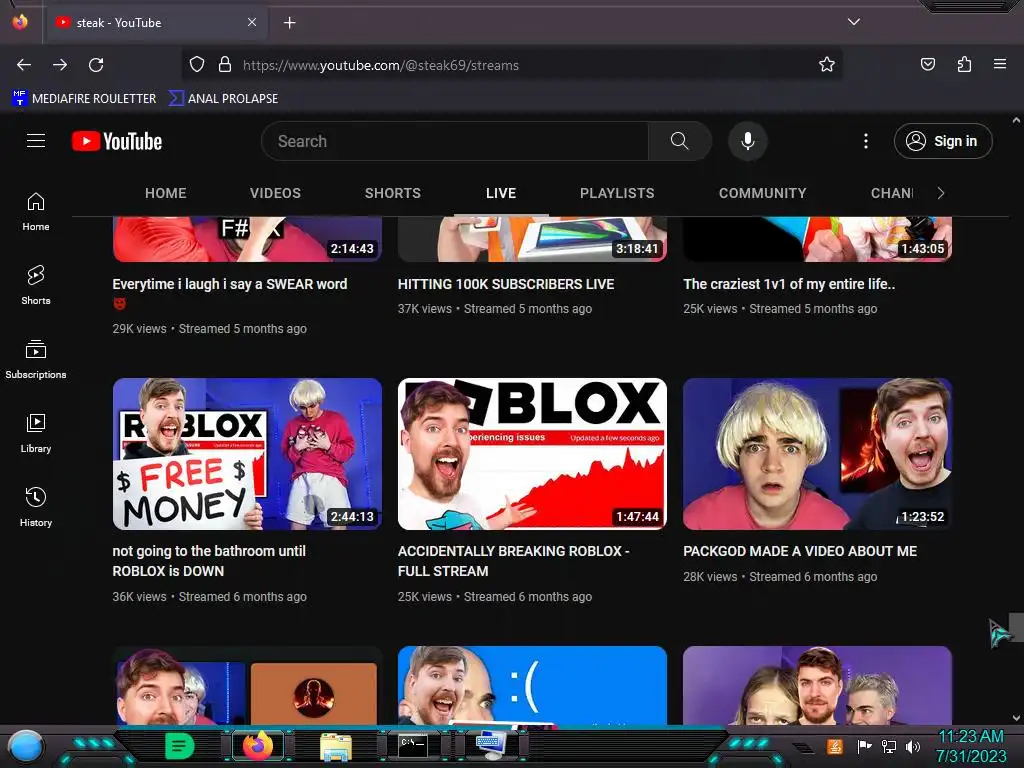
Task: Bookmark this page with the star icon
Action: point(827,65)
